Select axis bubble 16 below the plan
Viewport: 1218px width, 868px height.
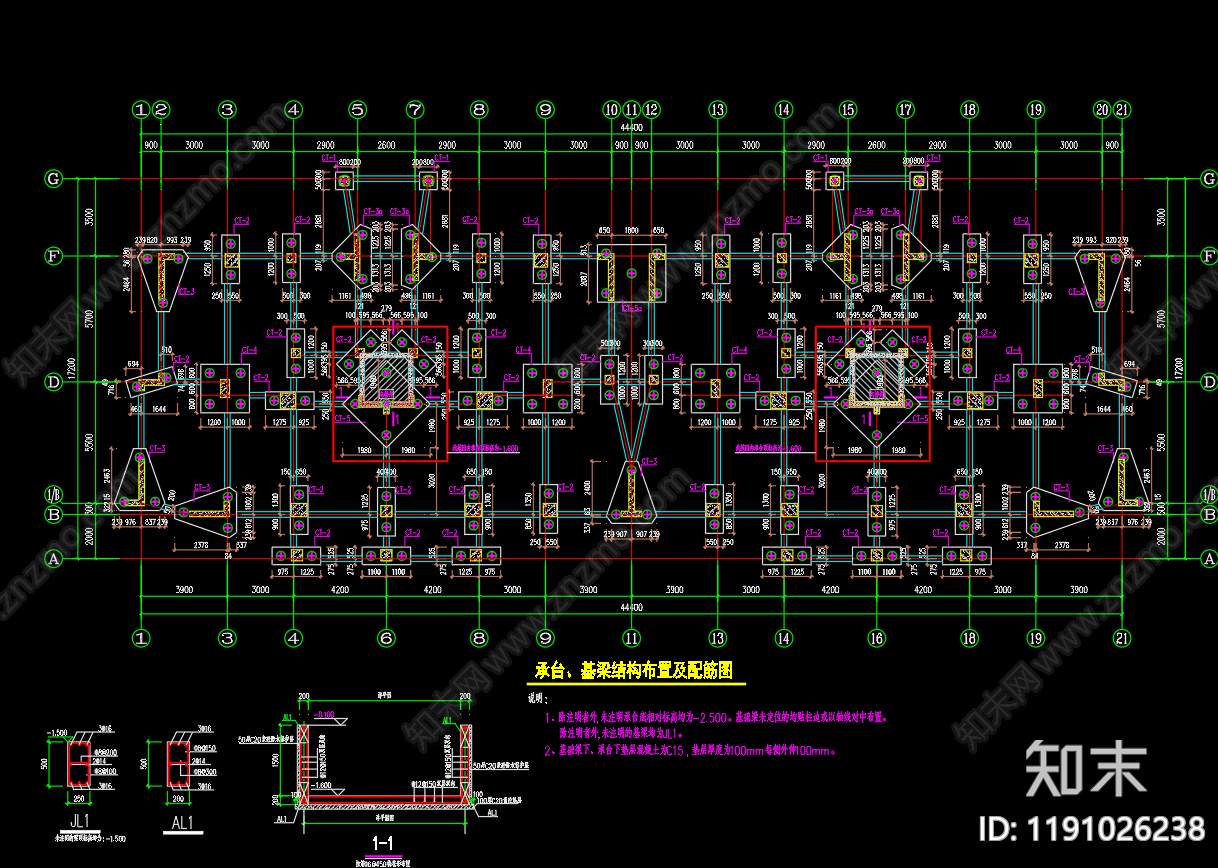coord(876,637)
